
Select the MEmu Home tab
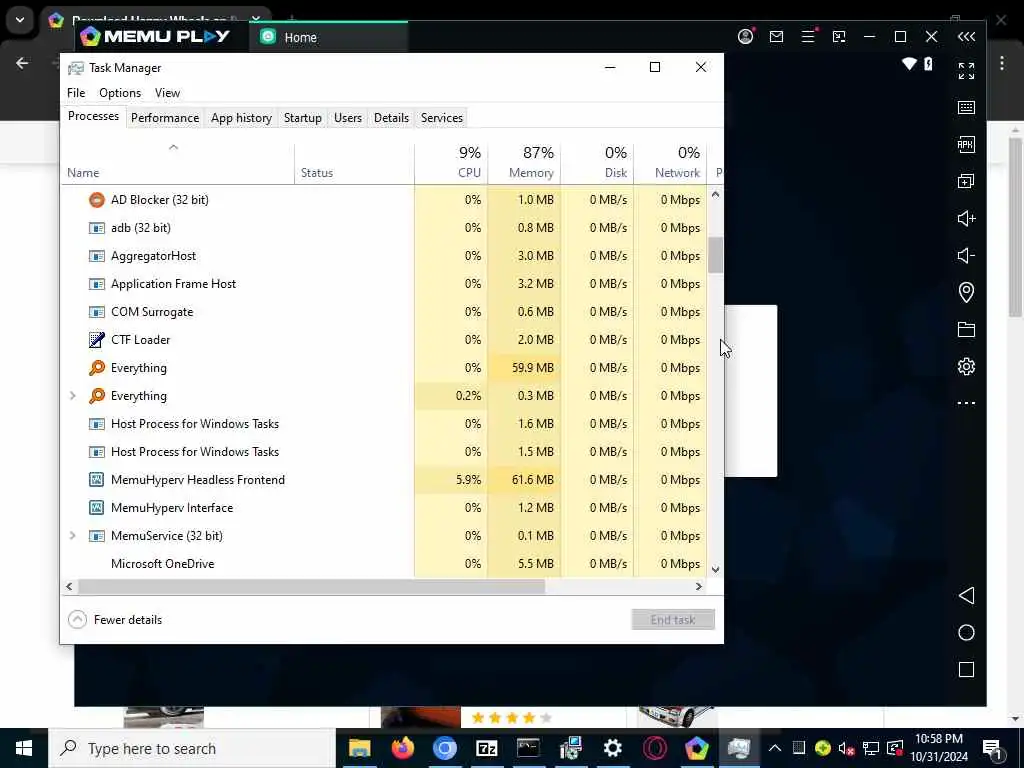pyautogui.click(x=328, y=37)
